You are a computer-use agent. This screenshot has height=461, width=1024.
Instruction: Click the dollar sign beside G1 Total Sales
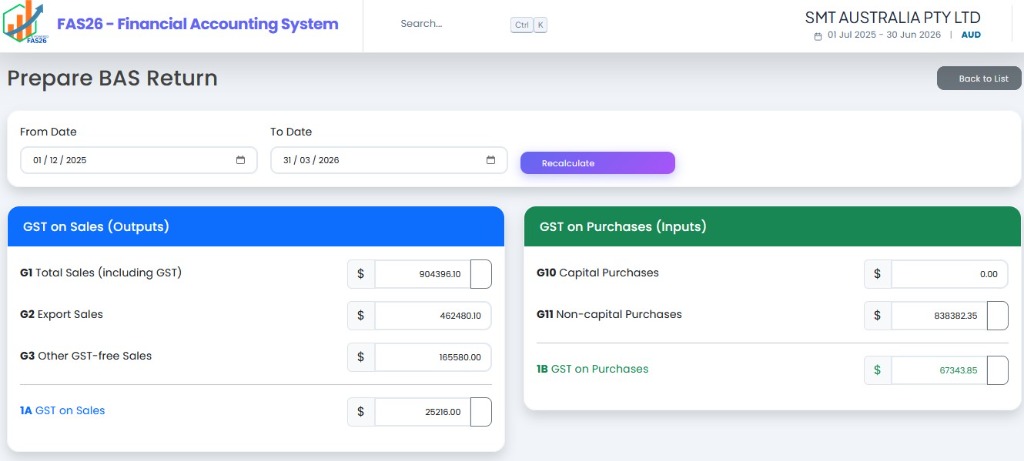[361, 274]
